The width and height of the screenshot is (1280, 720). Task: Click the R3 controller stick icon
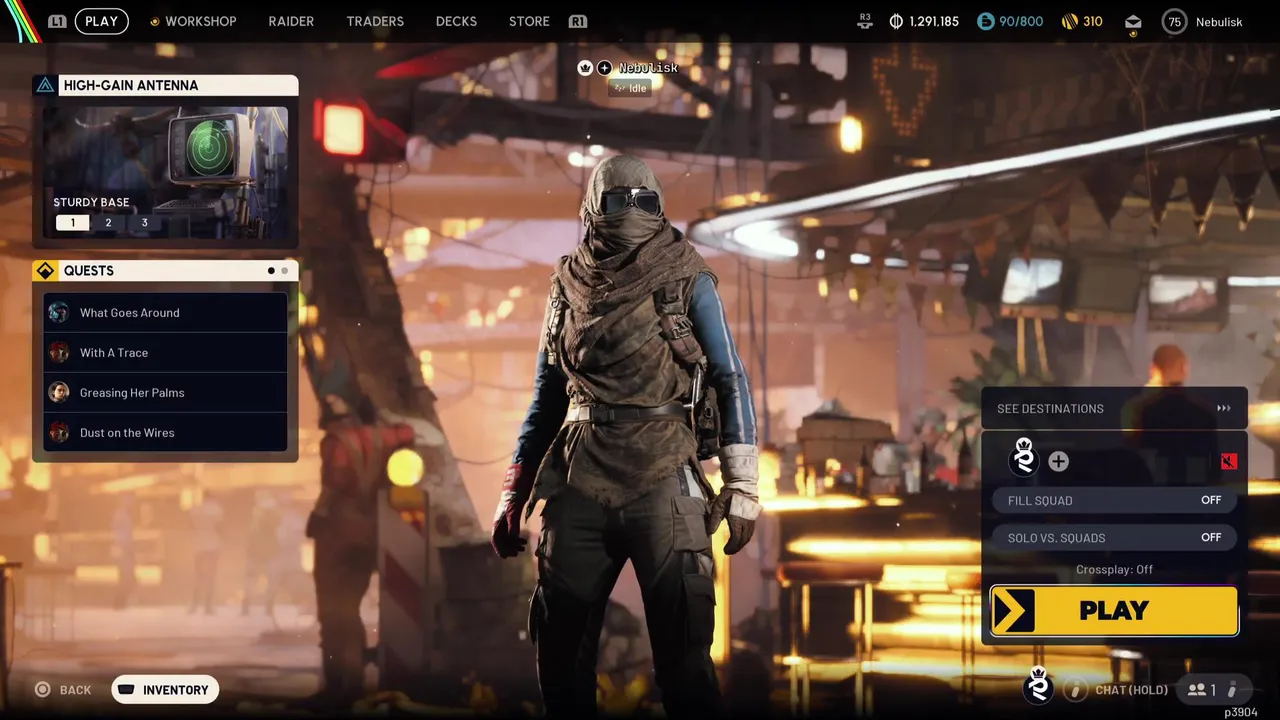865,21
